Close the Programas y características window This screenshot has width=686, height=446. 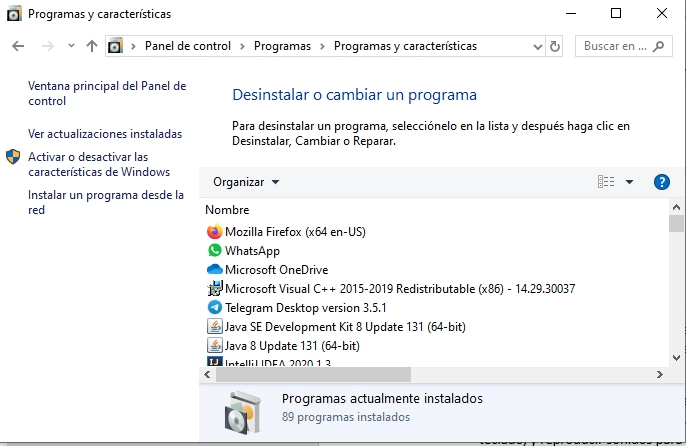point(662,14)
